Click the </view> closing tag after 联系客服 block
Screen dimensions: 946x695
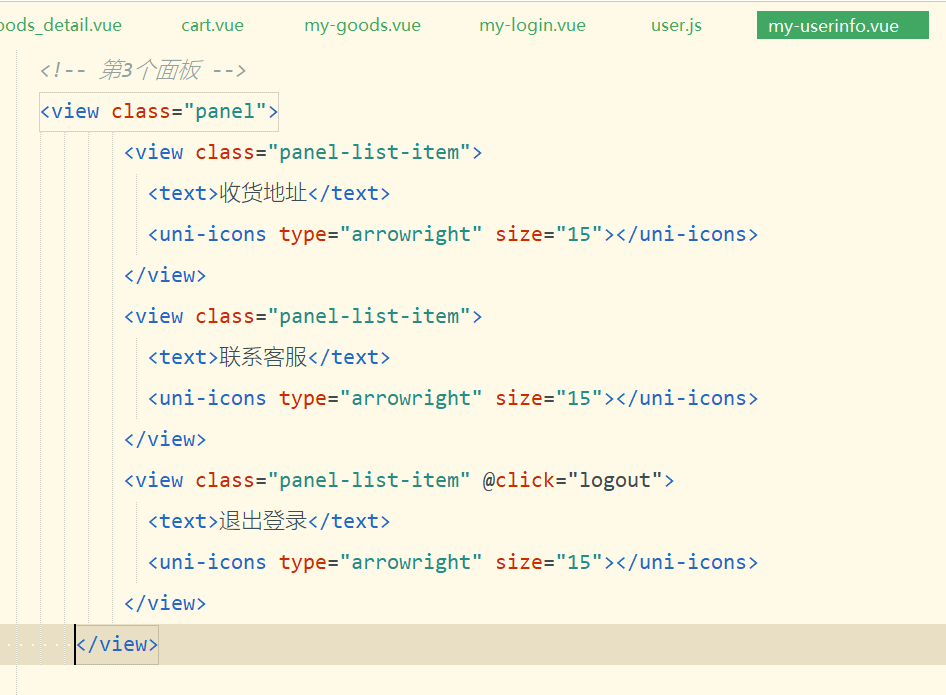click(x=165, y=439)
